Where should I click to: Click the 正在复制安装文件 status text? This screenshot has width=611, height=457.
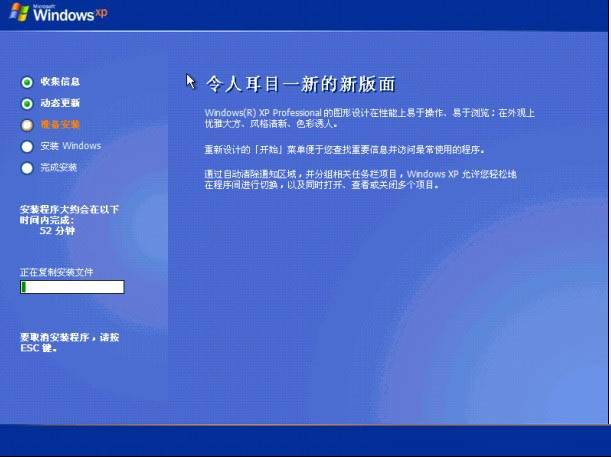pos(57,271)
